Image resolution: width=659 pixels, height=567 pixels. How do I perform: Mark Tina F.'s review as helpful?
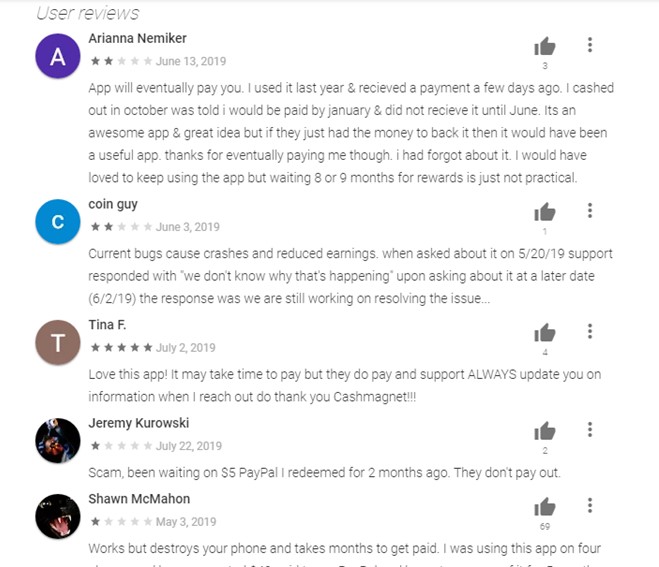[x=545, y=332]
